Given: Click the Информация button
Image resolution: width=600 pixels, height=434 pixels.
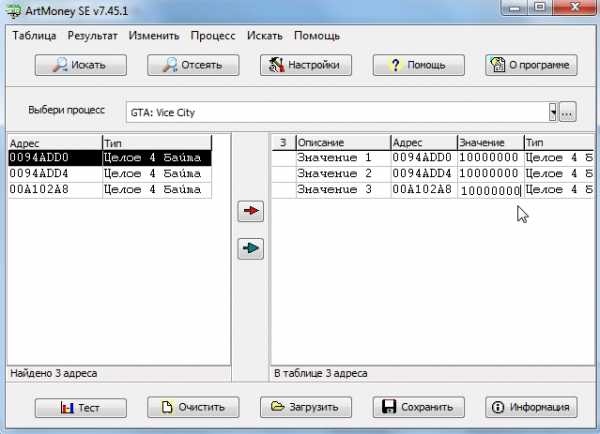Looking at the screenshot, I should (531, 407).
